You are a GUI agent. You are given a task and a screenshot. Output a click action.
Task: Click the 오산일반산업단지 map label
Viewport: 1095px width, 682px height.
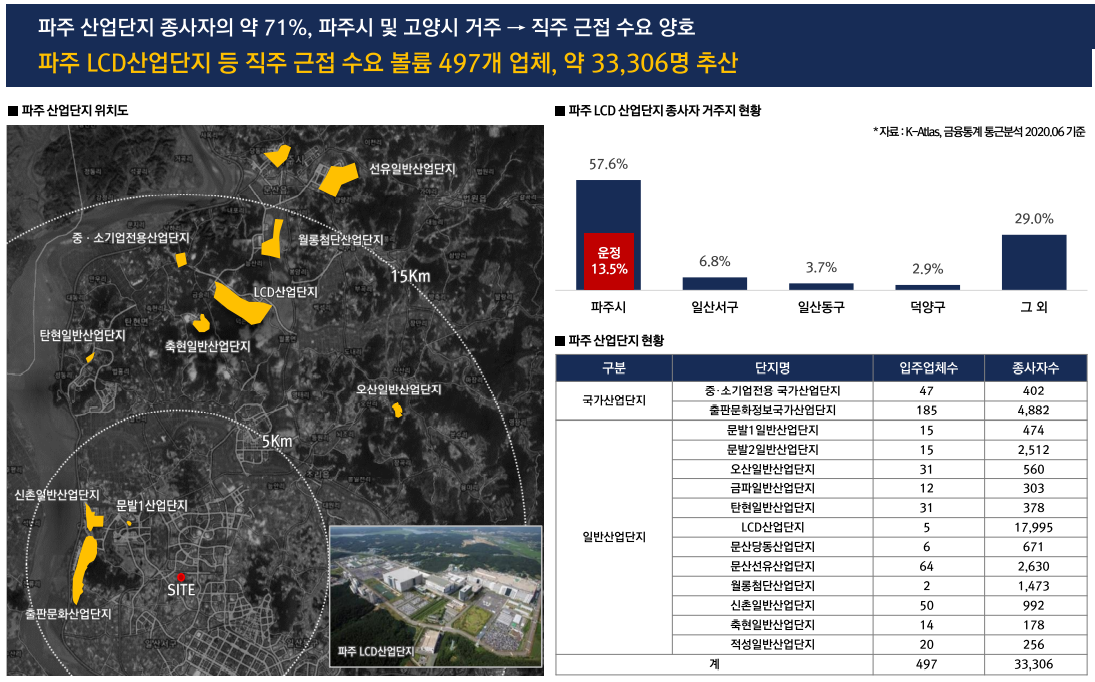[x=399, y=390]
